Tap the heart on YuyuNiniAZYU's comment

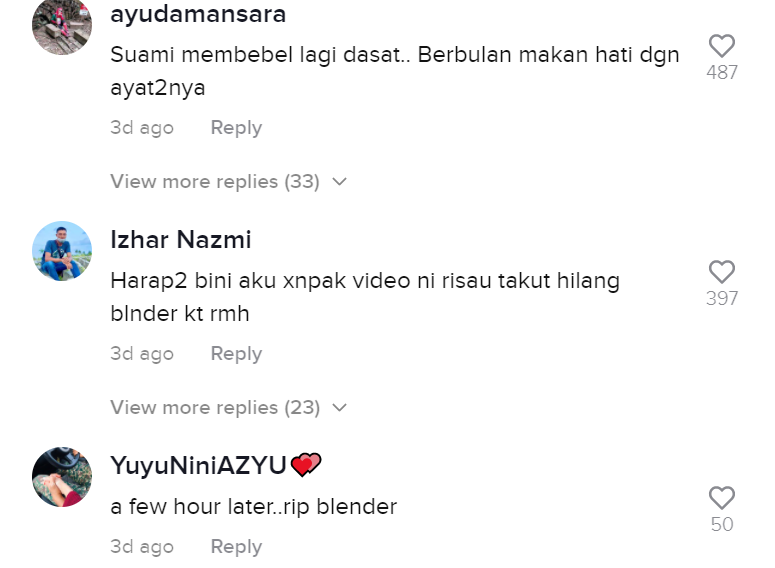[x=722, y=498]
